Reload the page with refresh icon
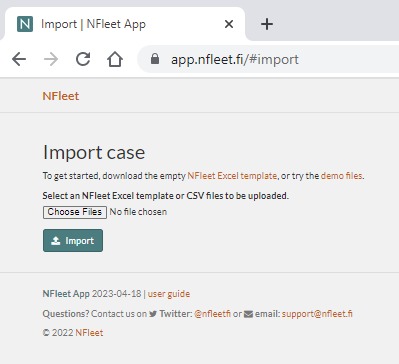The height and width of the screenshot is (364, 399). pyautogui.click(x=83, y=59)
